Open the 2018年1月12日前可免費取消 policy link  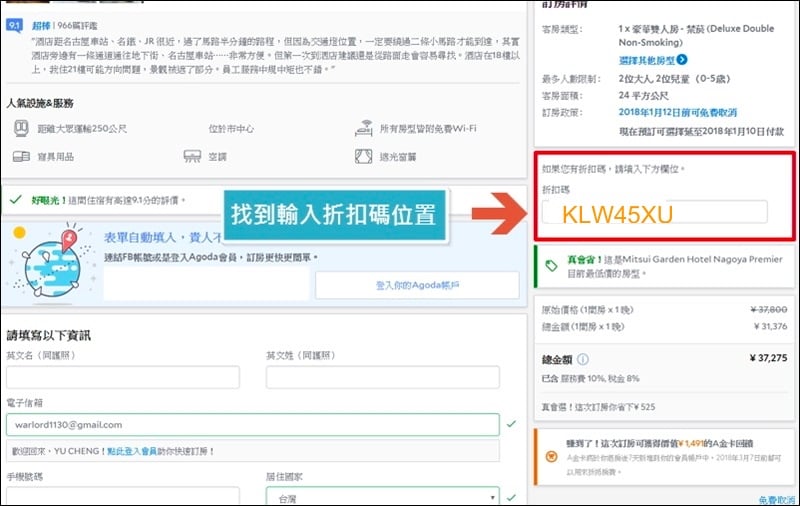click(678, 112)
